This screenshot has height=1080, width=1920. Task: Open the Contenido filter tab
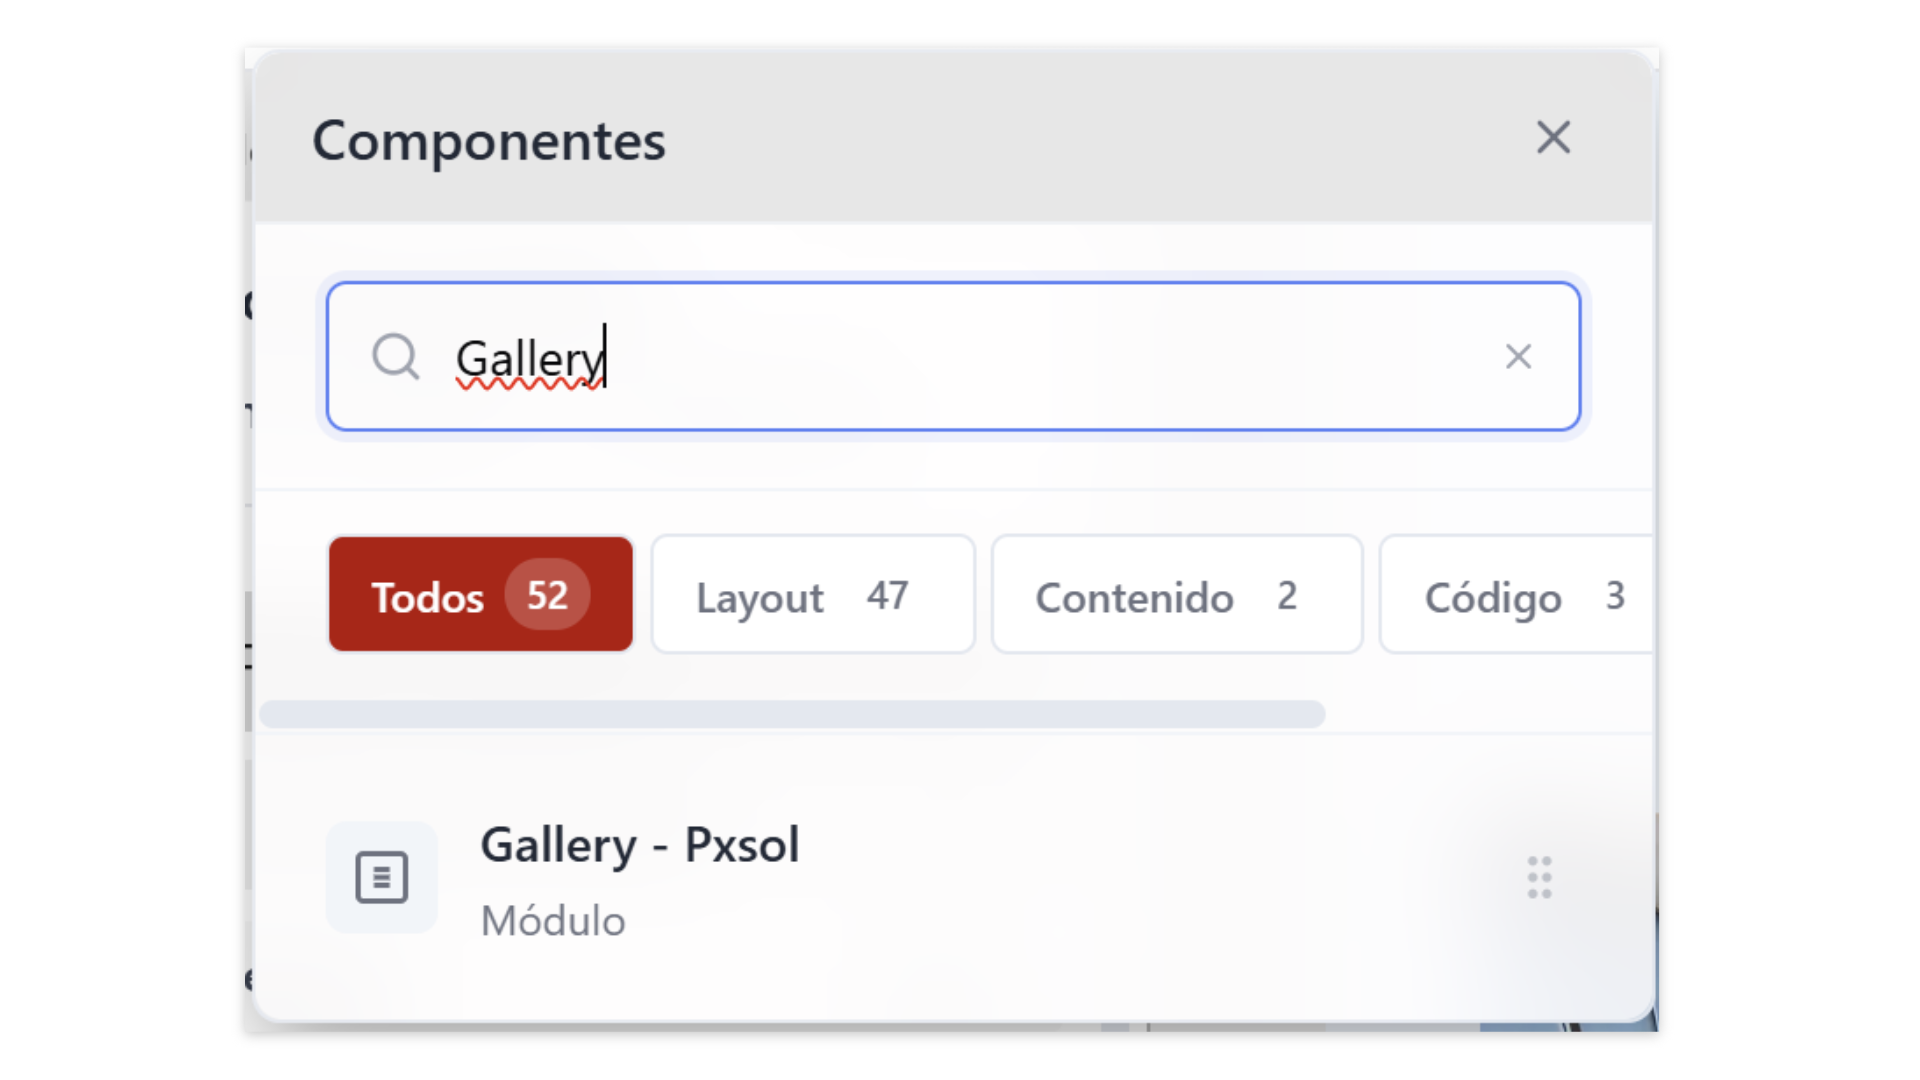point(1134,597)
